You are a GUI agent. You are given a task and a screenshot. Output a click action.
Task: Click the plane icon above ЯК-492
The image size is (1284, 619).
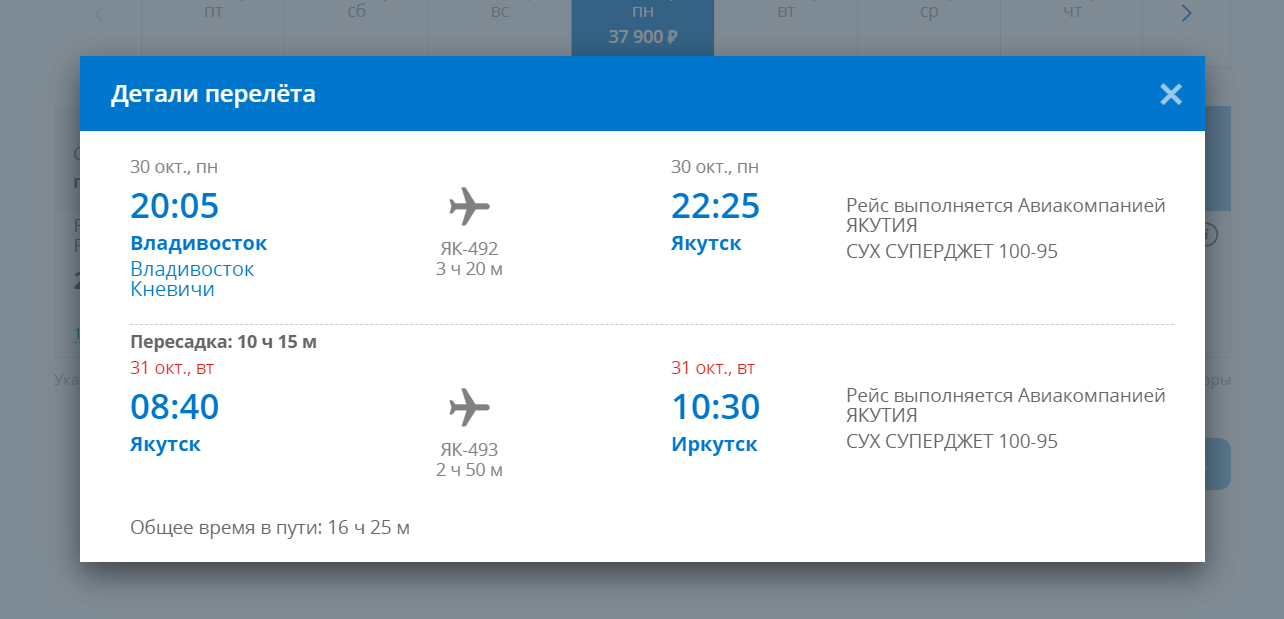click(469, 207)
